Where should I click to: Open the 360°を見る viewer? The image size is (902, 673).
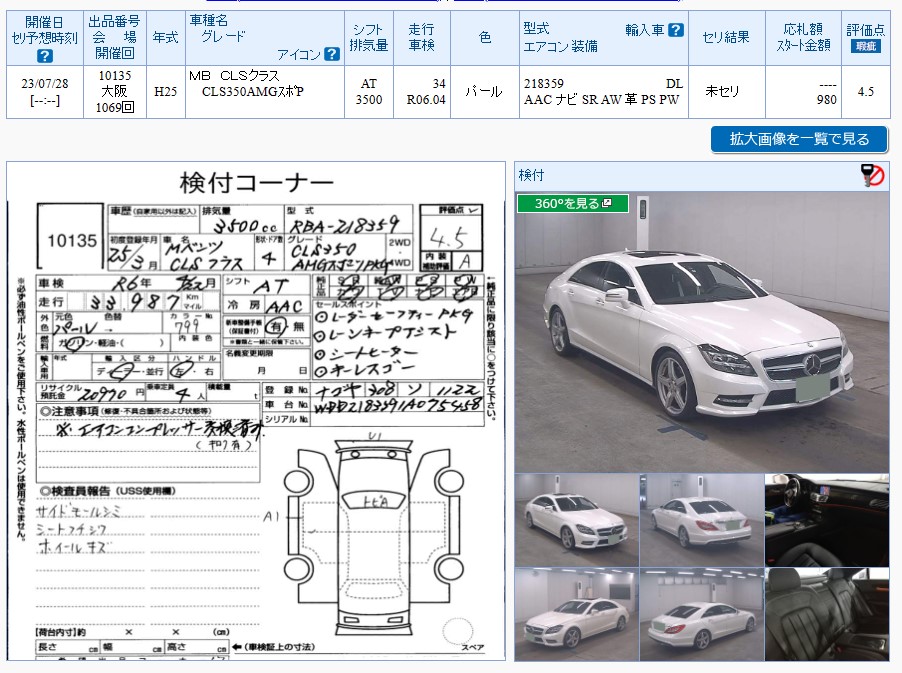[572, 204]
